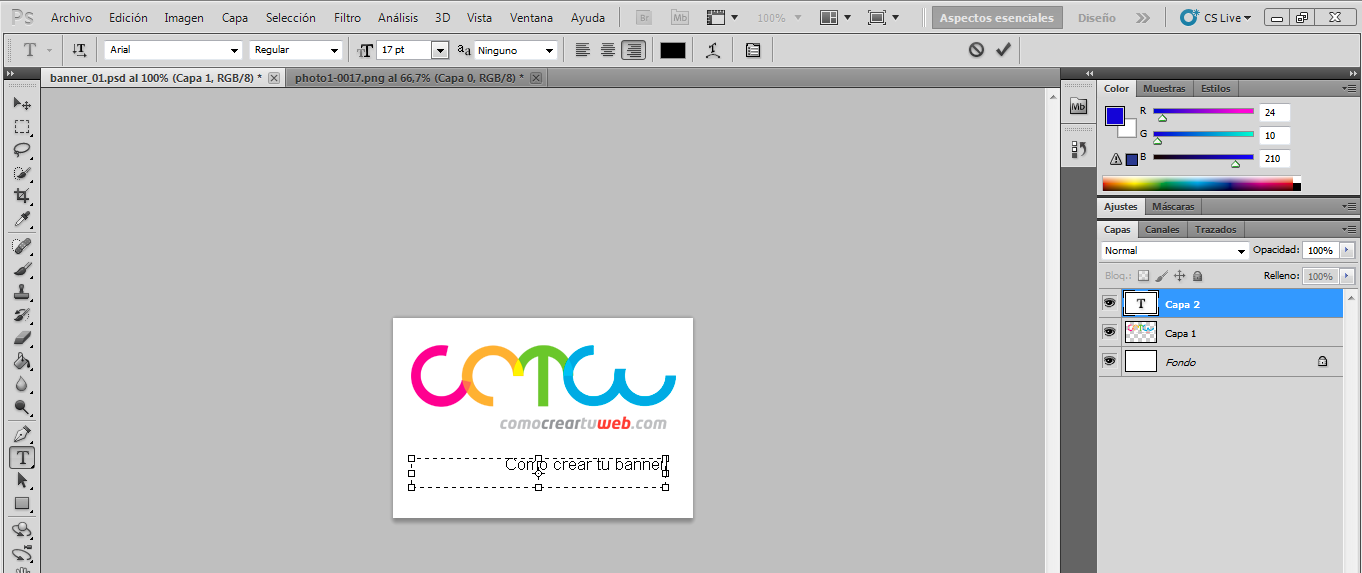The height and width of the screenshot is (573, 1362).
Task: Toggle text orientation
Action: pyautogui.click(x=80, y=50)
